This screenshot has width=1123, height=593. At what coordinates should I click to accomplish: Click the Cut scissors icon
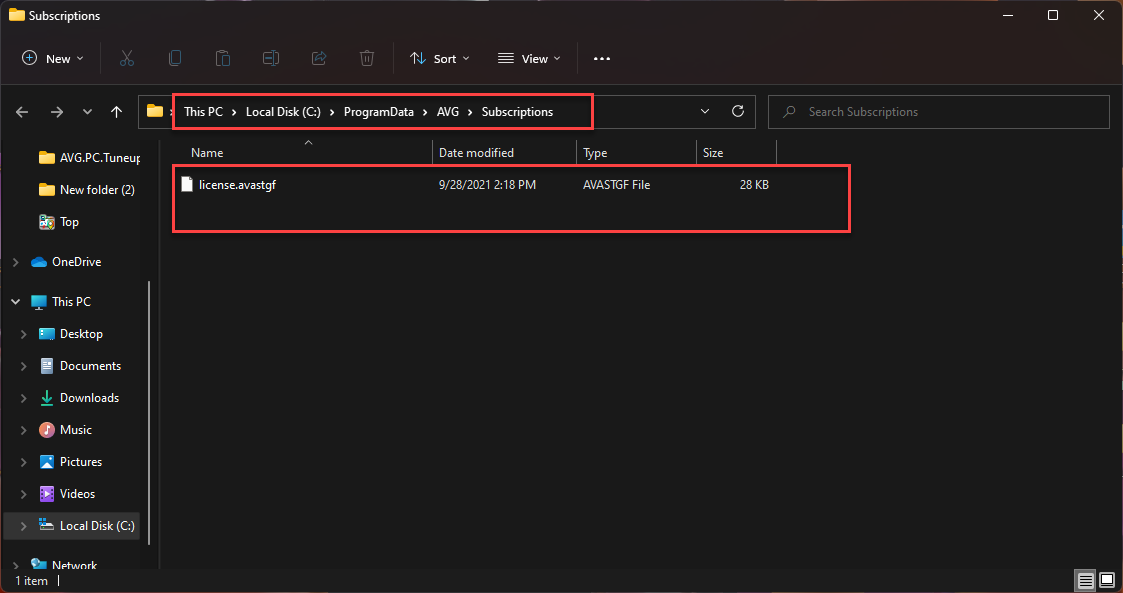(127, 59)
